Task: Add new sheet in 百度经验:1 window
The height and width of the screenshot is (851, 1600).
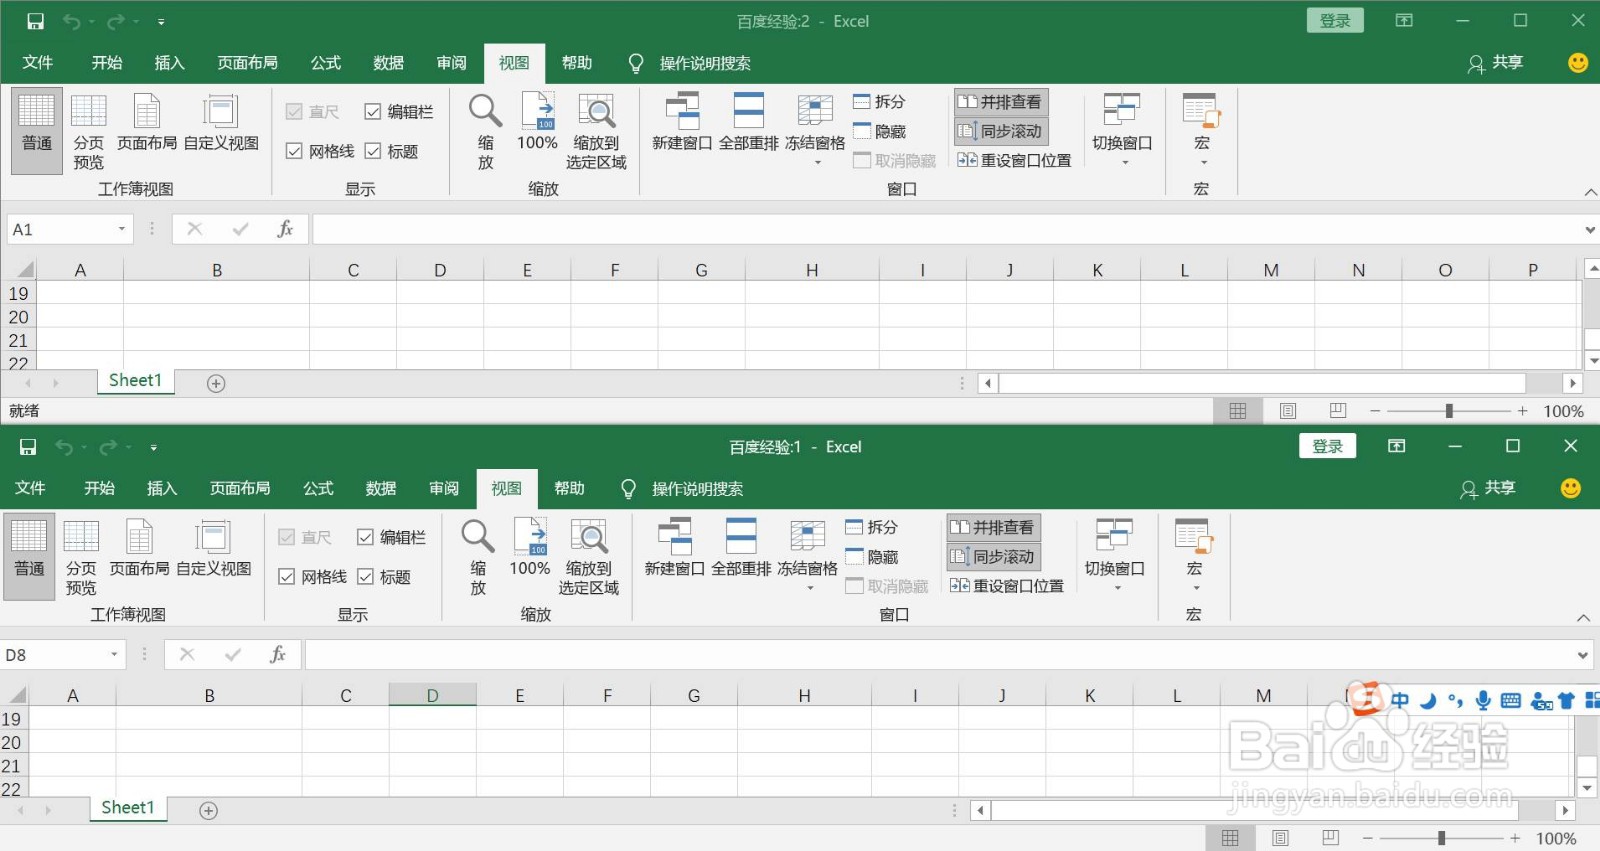Action: (208, 811)
